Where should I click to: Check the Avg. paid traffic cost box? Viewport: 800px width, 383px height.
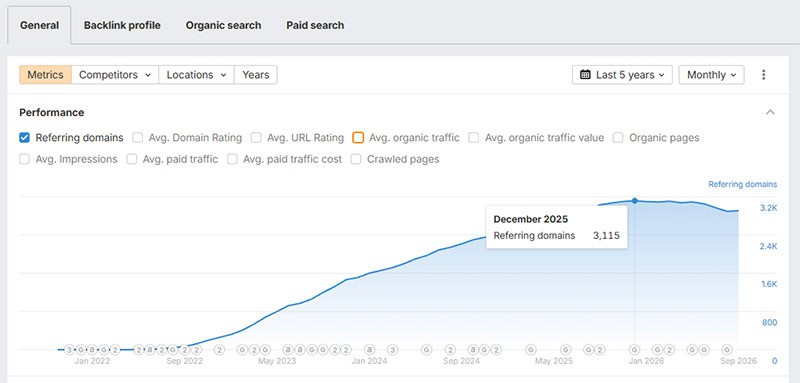[x=232, y=159]
